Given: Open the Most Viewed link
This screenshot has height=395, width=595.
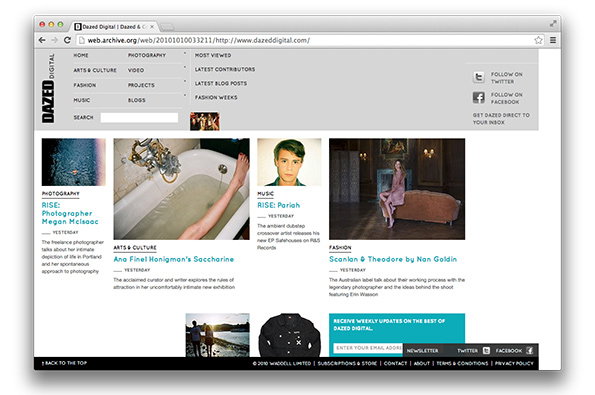Looking at the screenshot, I should [213, 55].
